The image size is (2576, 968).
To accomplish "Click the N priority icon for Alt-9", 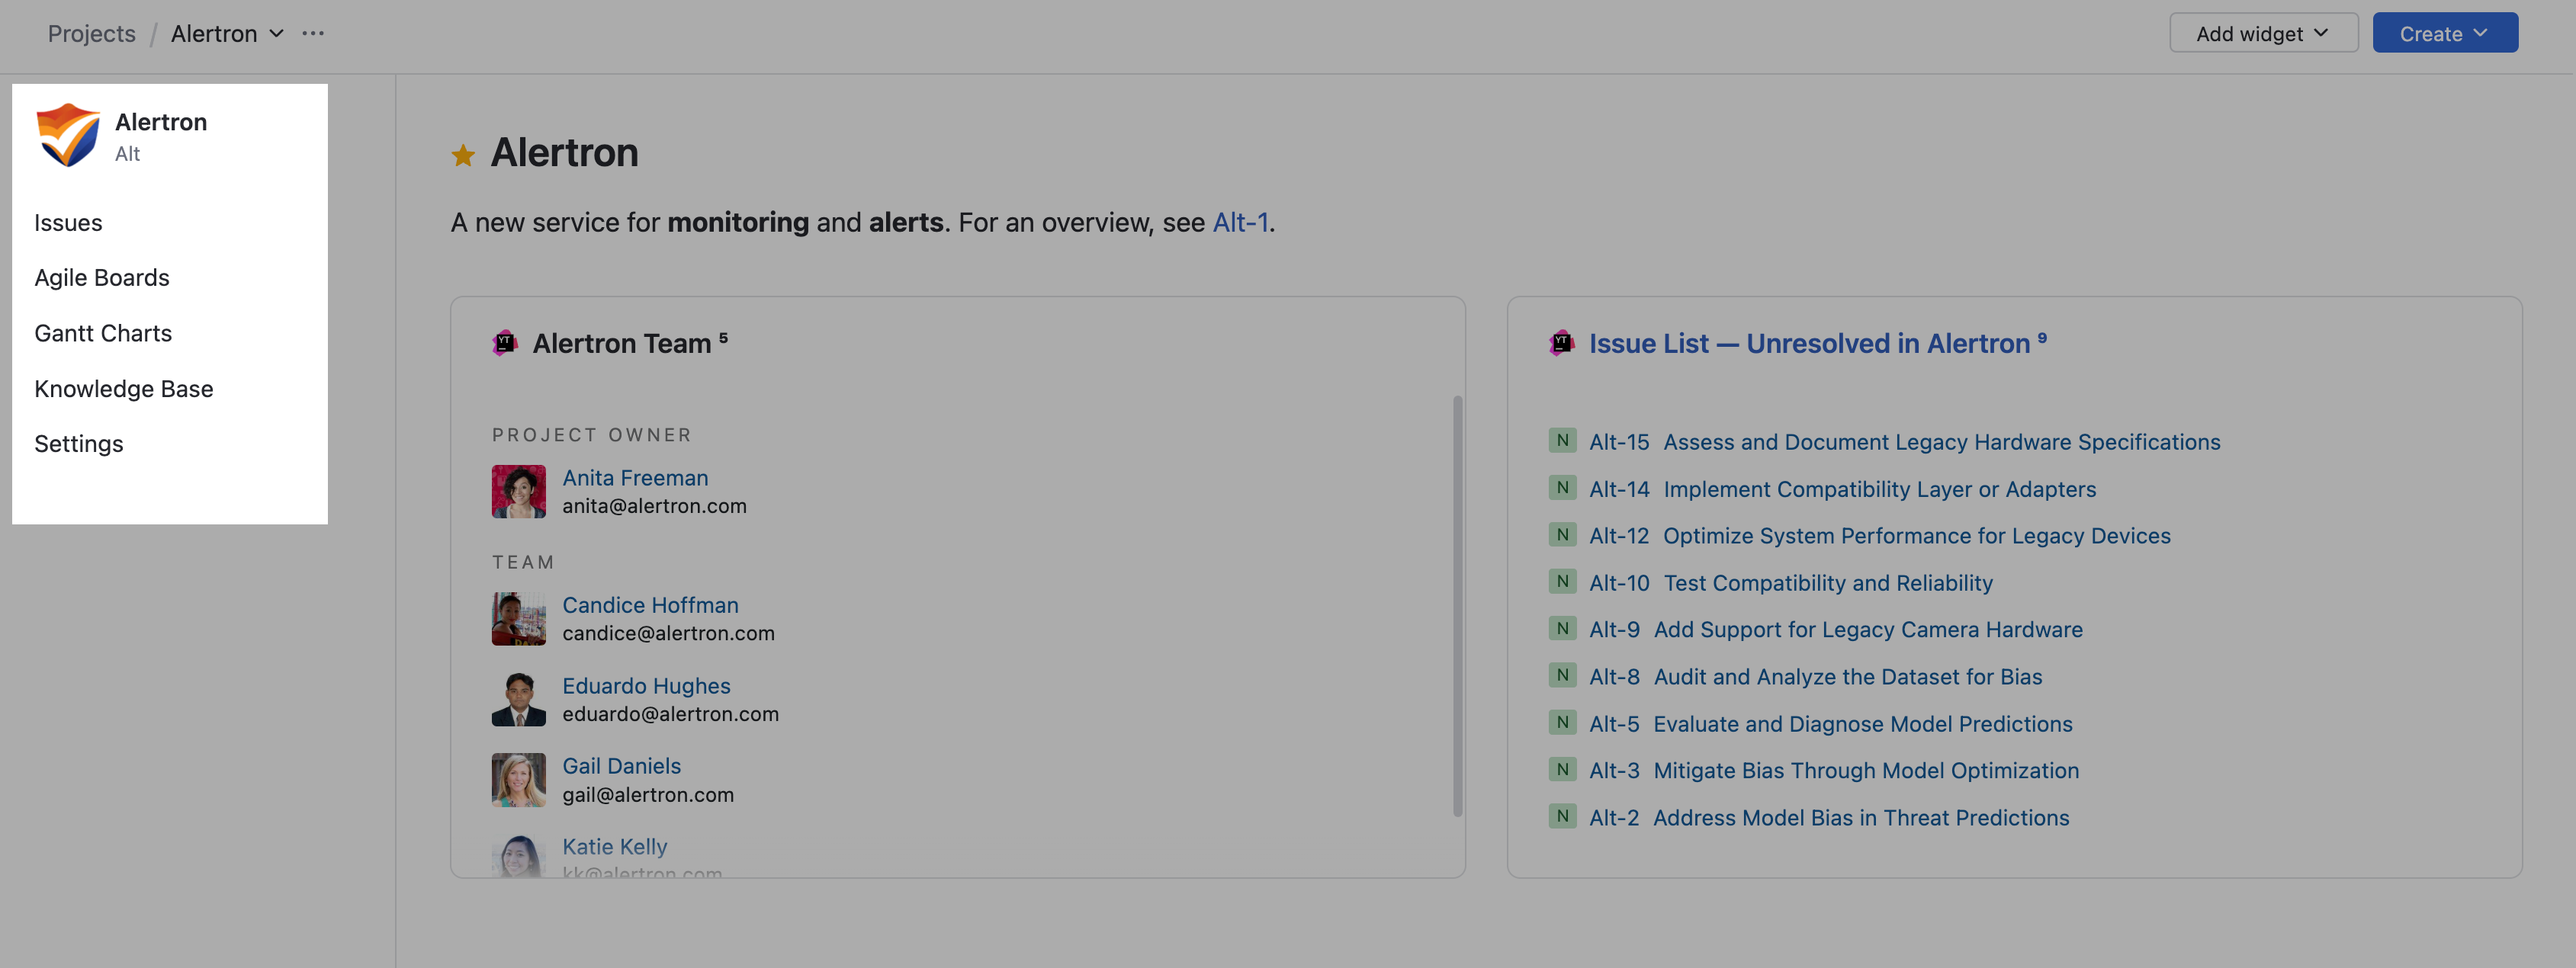I will coord(1563,629).
